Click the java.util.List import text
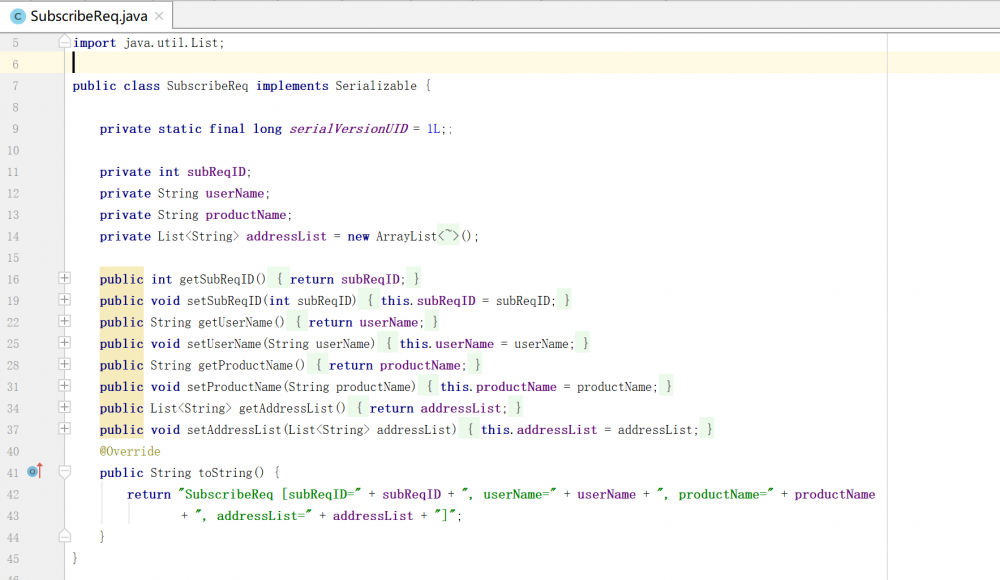Screen dimensions: 1000x580 pyautogui.click(x=171, y=43)
